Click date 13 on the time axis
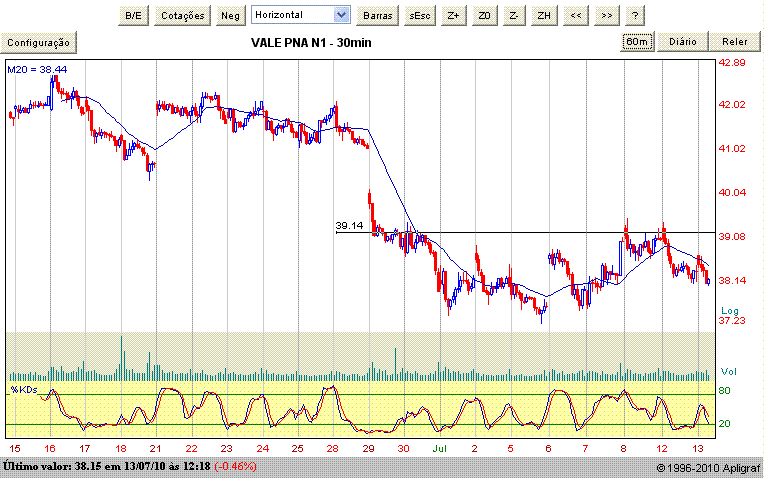Image resolution: width=764 pixels, height=478 pixels. point(698,448)
